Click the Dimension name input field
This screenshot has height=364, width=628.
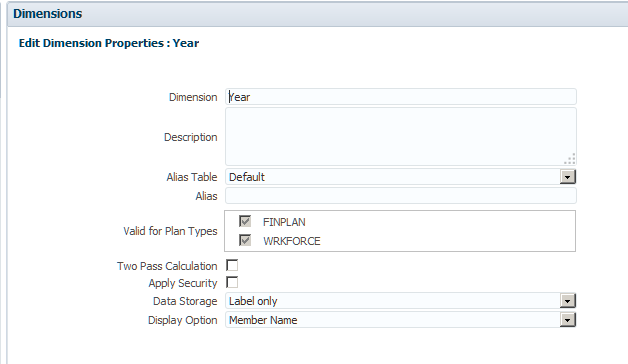click(401, 97)
